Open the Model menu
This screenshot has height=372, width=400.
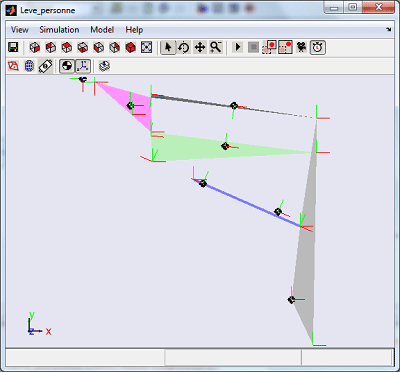tap(102, 30)
